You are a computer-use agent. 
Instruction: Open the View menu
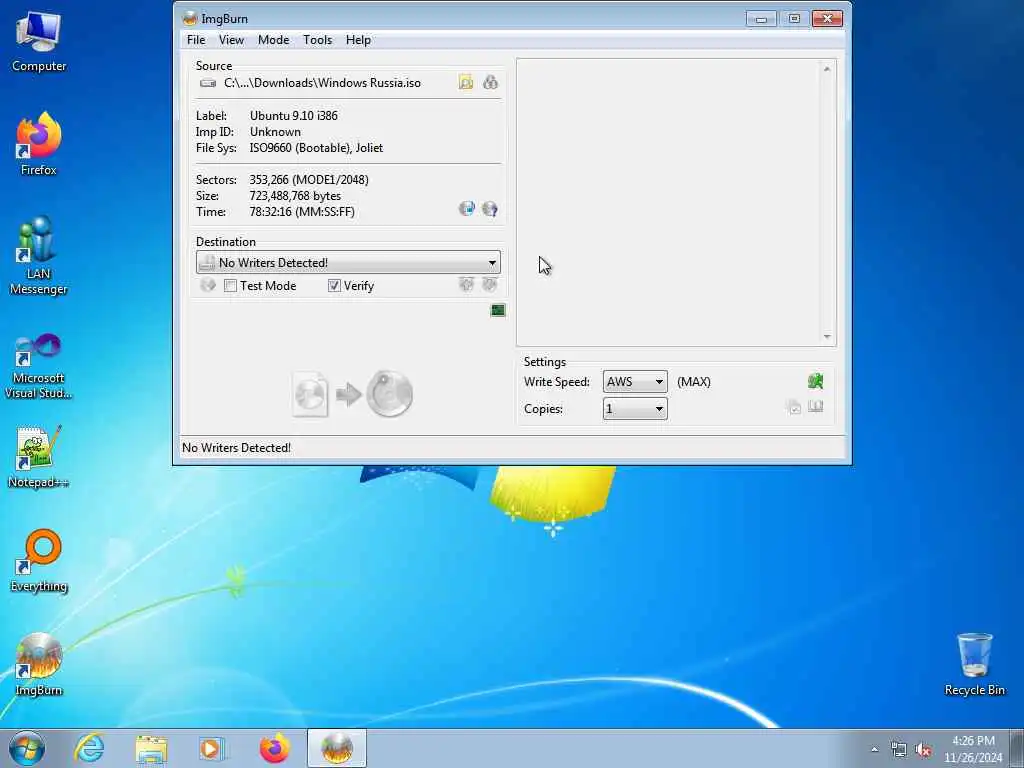click(x=231, y=40)
